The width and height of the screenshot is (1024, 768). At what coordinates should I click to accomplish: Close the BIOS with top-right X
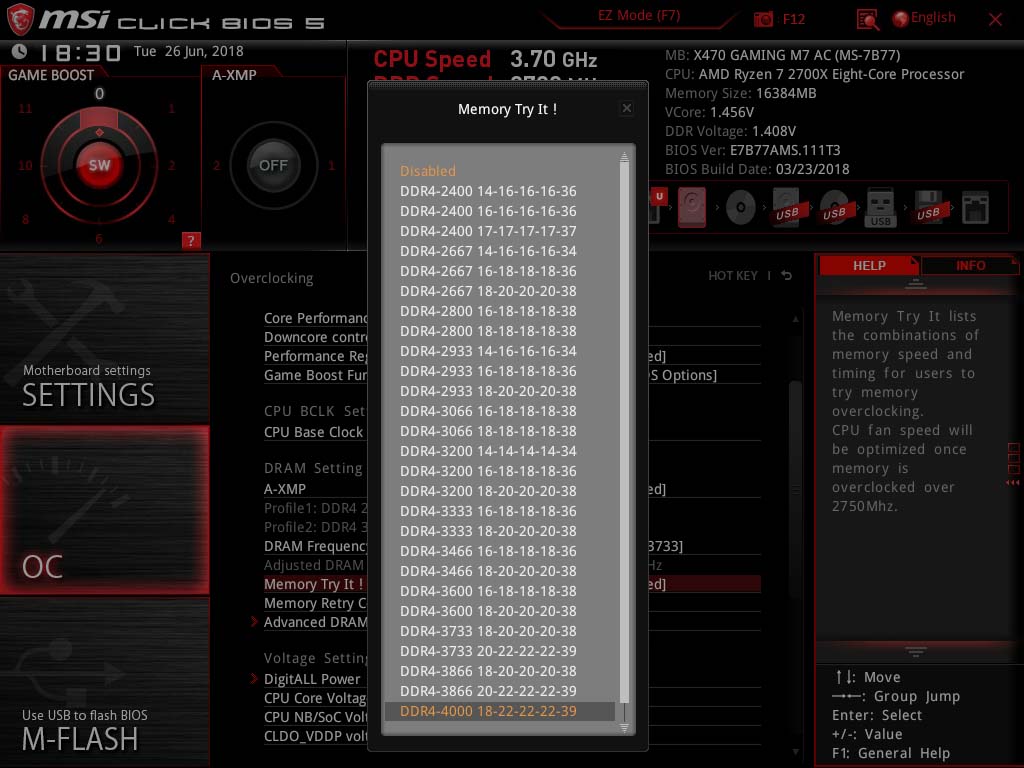pyautogui.click(x=995, y=20)
